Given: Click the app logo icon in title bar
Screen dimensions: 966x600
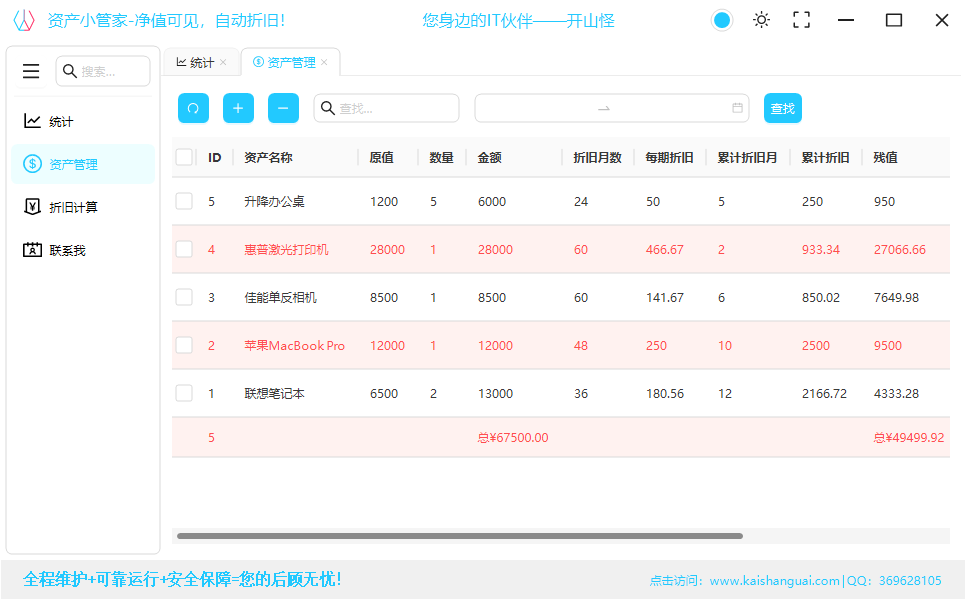Looking at the screenshot, I should pyautogui.click(x=24, y=20).
